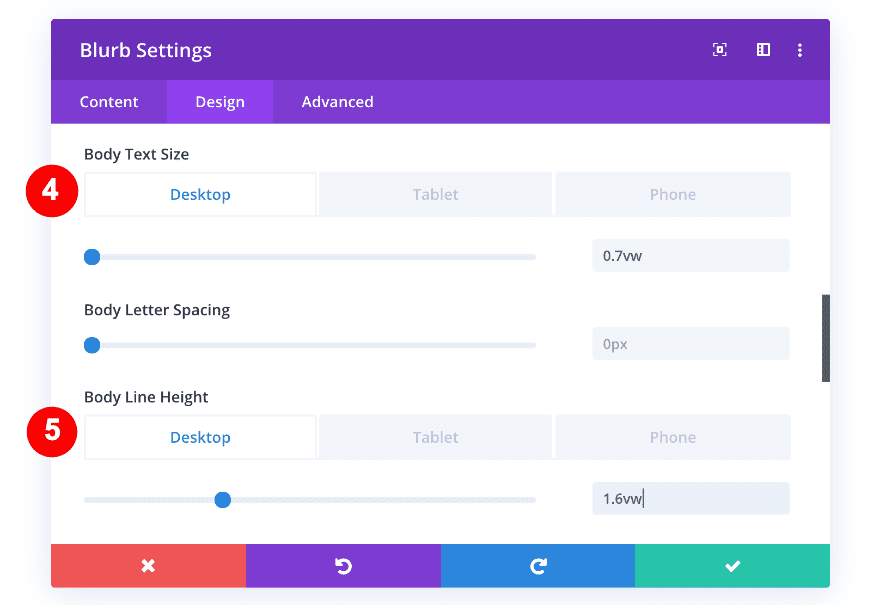Screen dimensions: 880x605
Task: Open the Content tab
Action: pyautogui.click(x=109, y=101)
